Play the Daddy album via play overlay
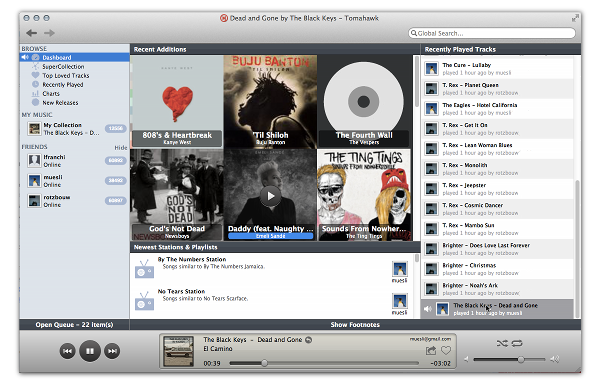Image resolution: width=600 pixels, height=385 pixels. (271, 196)
